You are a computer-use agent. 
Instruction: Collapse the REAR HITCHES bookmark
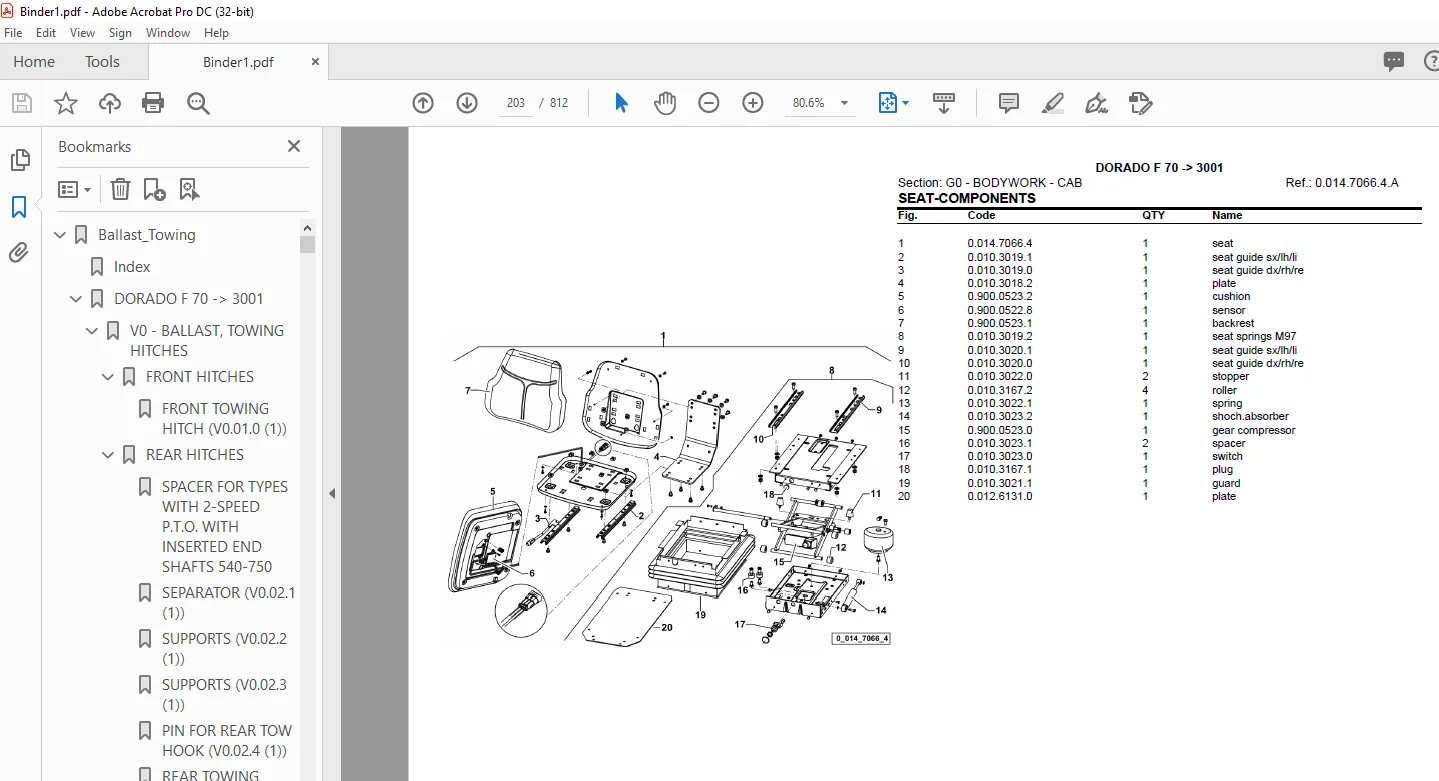pos(108,455)
